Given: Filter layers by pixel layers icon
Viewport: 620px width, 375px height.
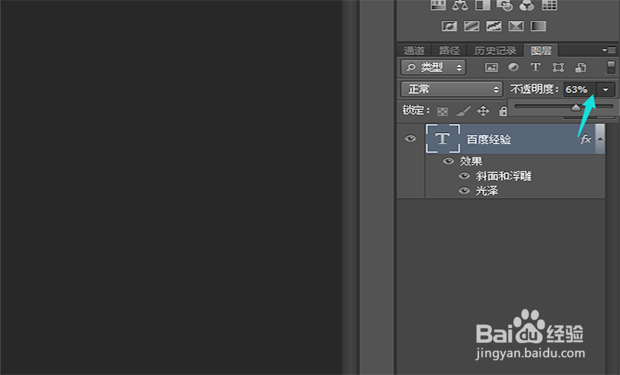Looking at the screenshot, I should (x=491, y=68).
